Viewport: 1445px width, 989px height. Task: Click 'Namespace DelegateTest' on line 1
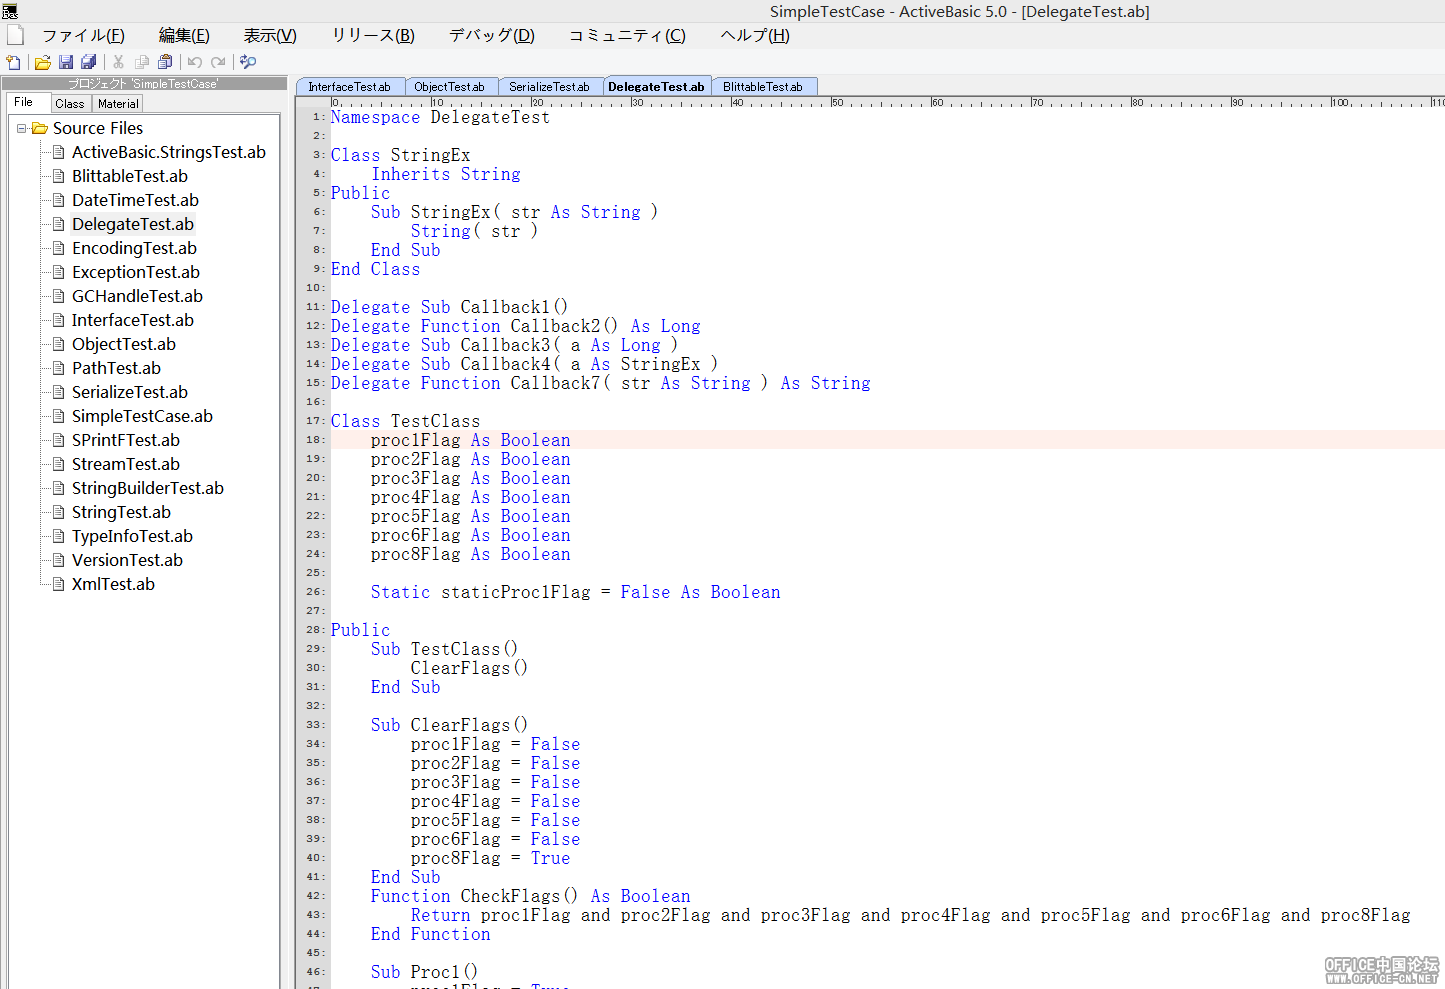[440, 117]
